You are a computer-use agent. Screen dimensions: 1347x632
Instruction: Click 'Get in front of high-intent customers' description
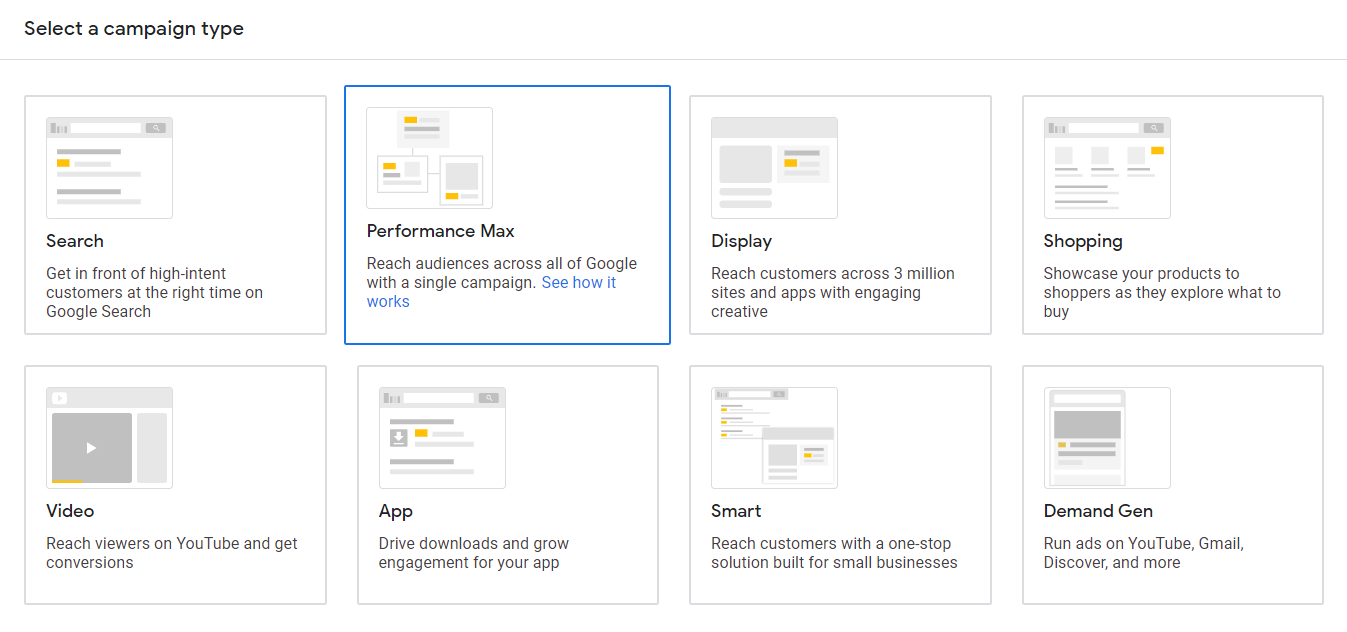tap(155, 292)
